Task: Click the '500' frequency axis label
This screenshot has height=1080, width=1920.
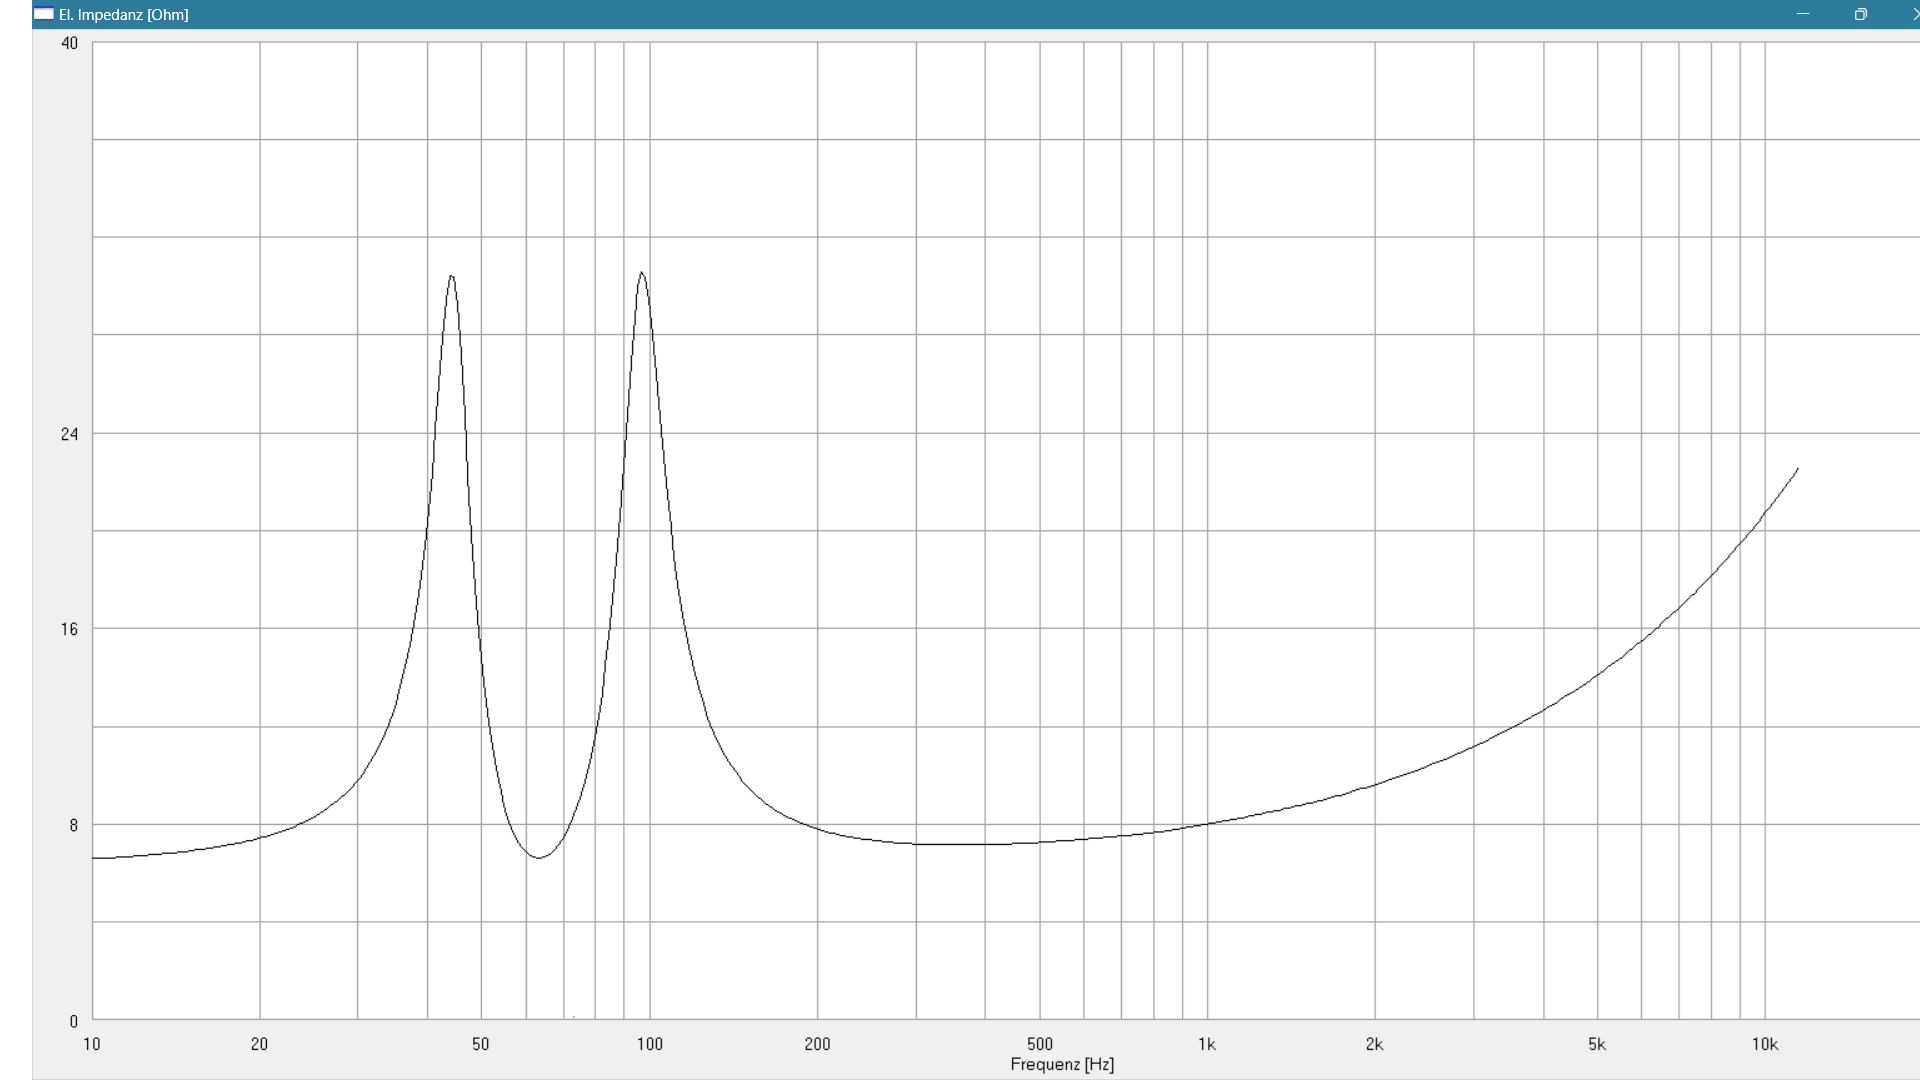Action: [x=1040, y=1044]
